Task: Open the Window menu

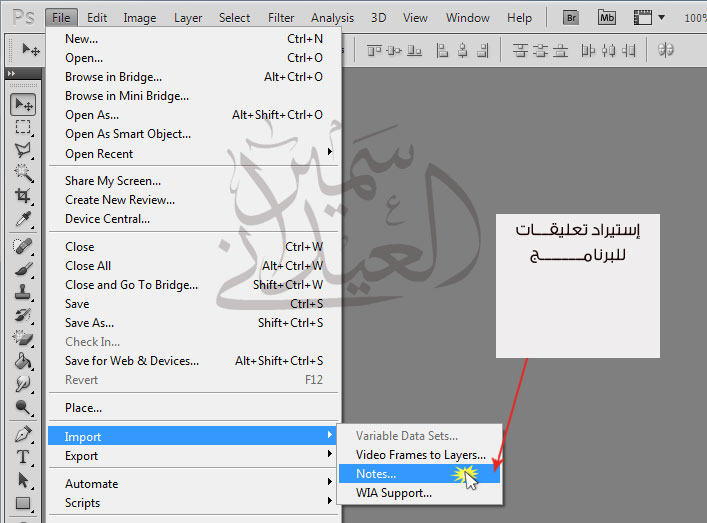Action: [x=468, y=18]
